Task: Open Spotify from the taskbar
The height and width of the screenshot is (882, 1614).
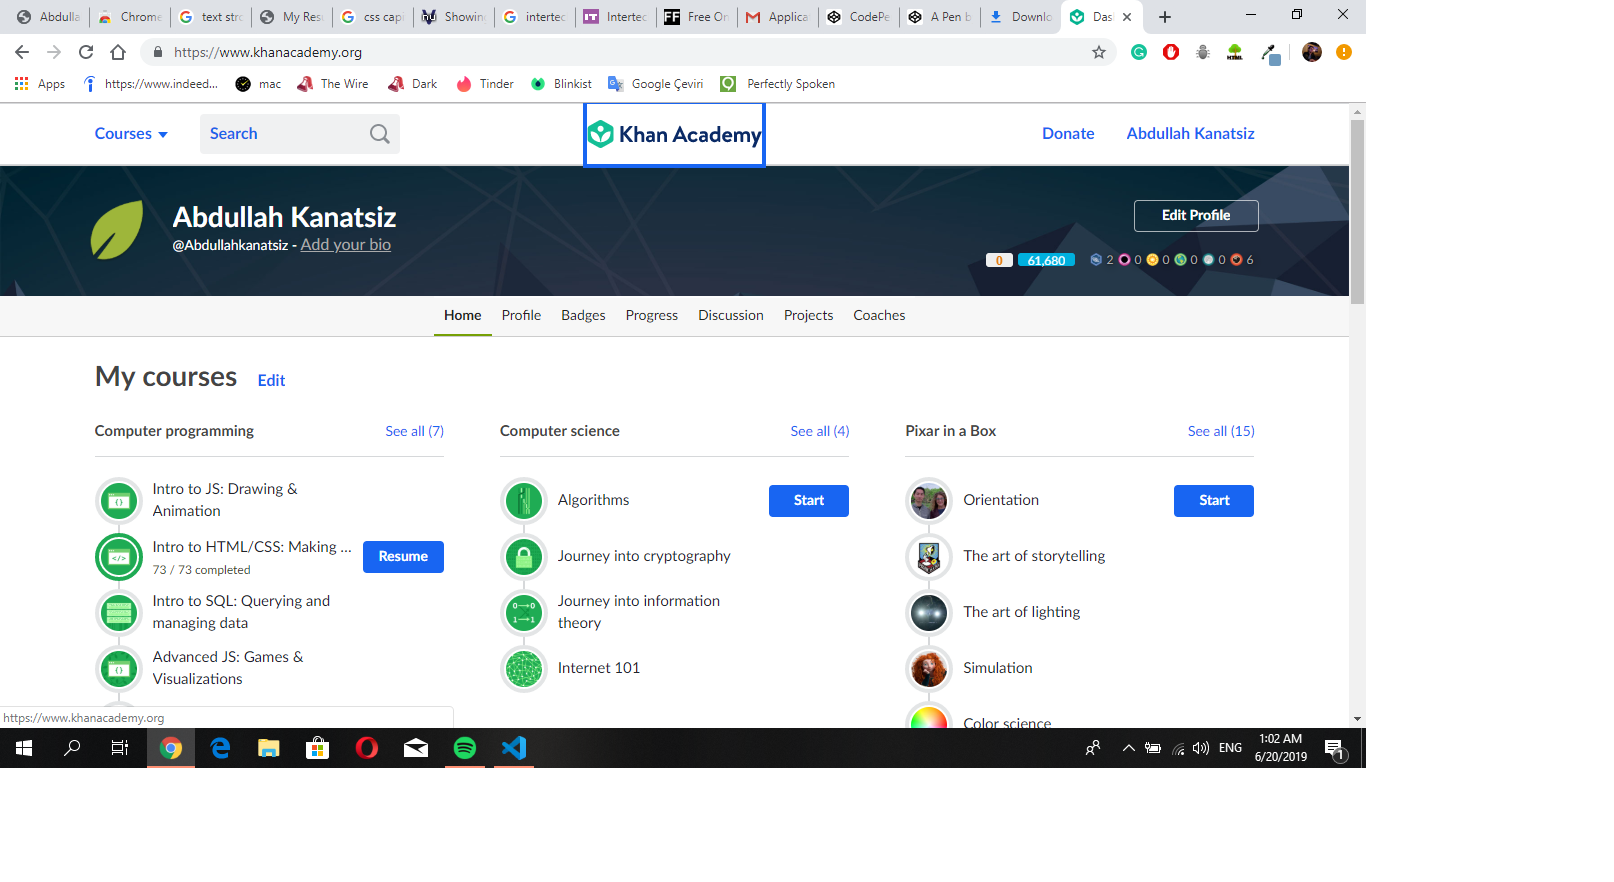Action: pos(465,748)
